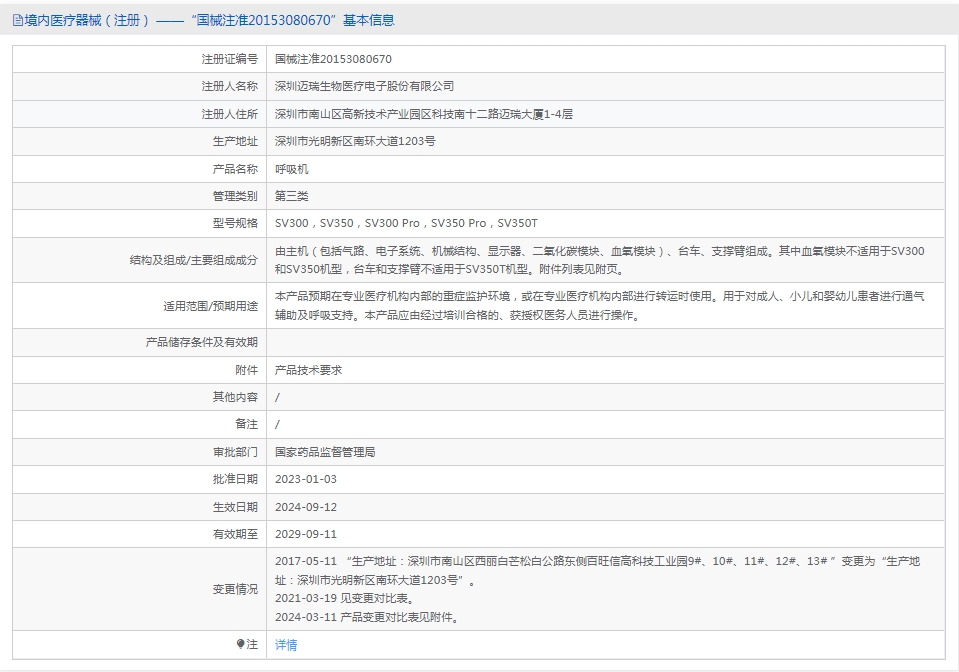Click the expiry date 2029-09-11
This screenshot has height=672, width=959.
tap(306, 534)
